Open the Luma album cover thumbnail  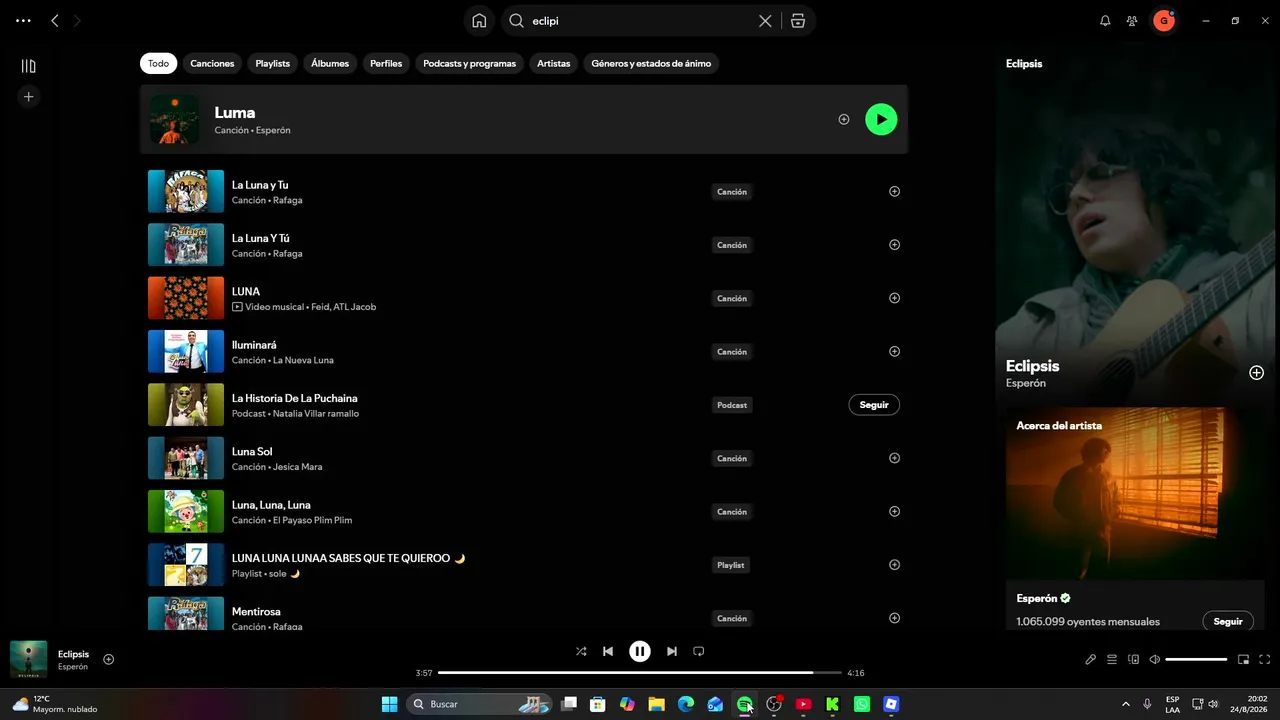[174, 119]
